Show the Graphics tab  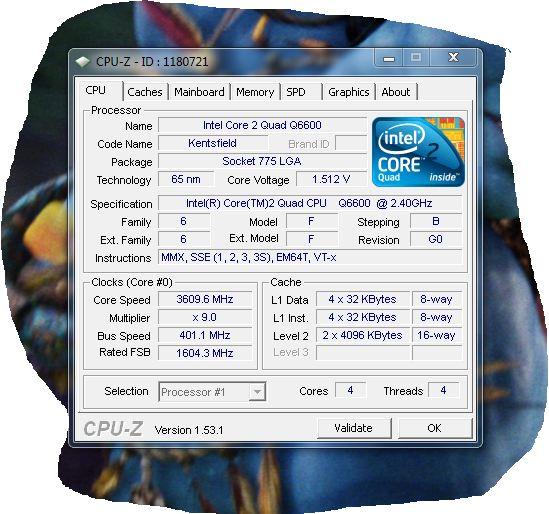[x=349, y=92]
